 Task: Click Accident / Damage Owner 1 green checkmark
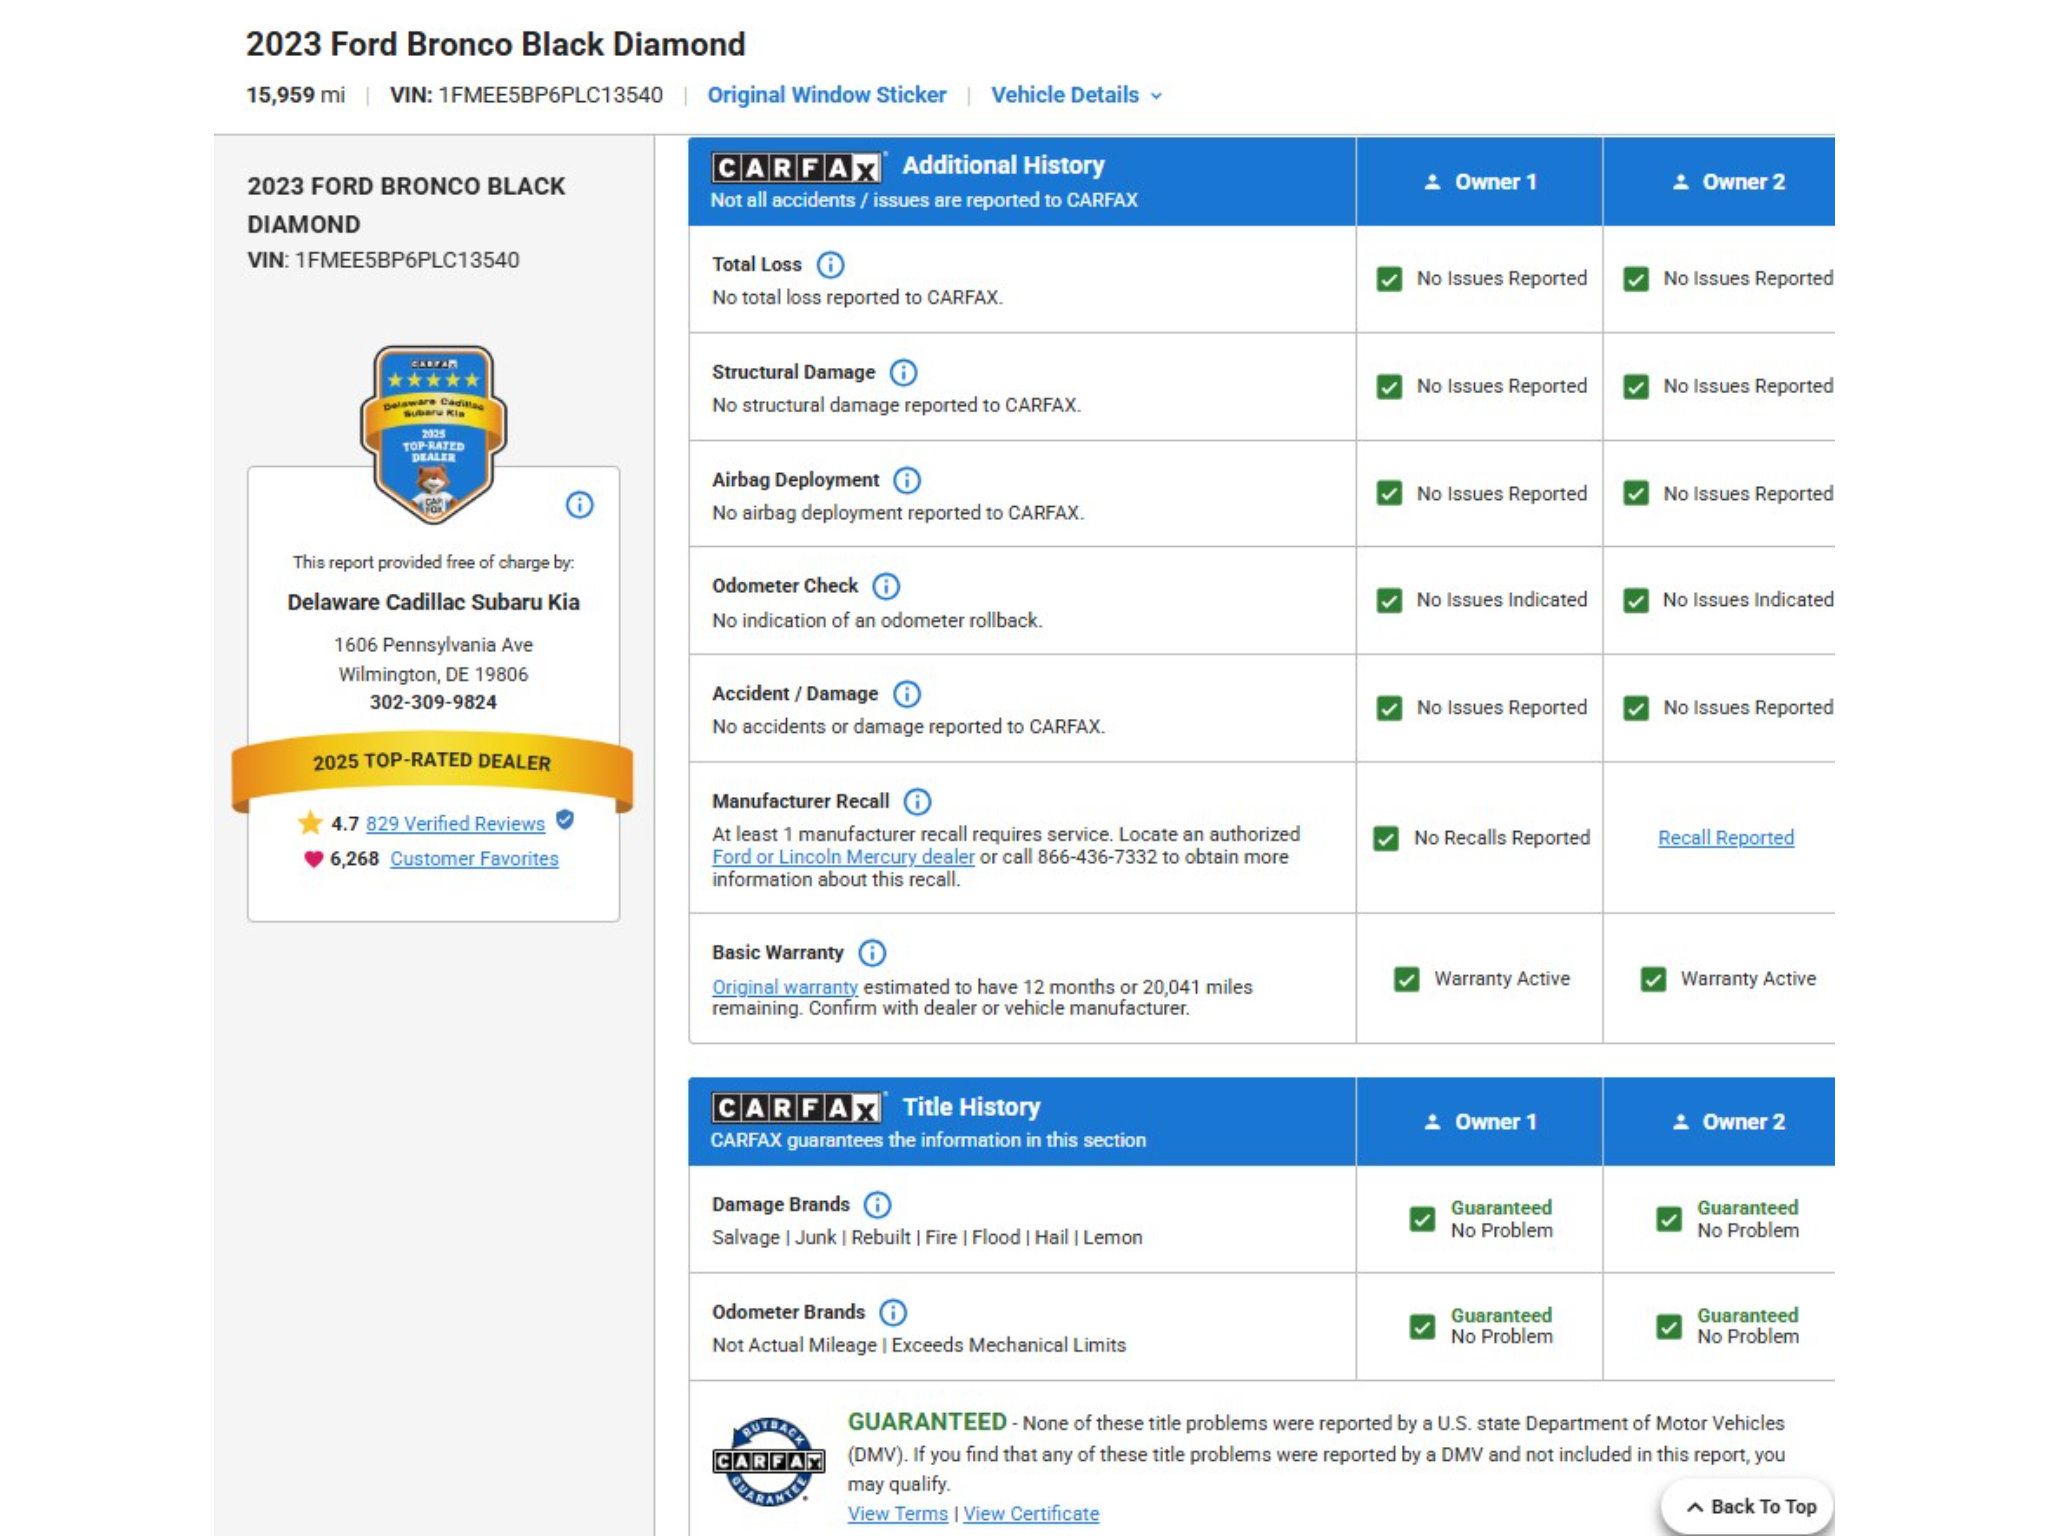pos(1389,709)
